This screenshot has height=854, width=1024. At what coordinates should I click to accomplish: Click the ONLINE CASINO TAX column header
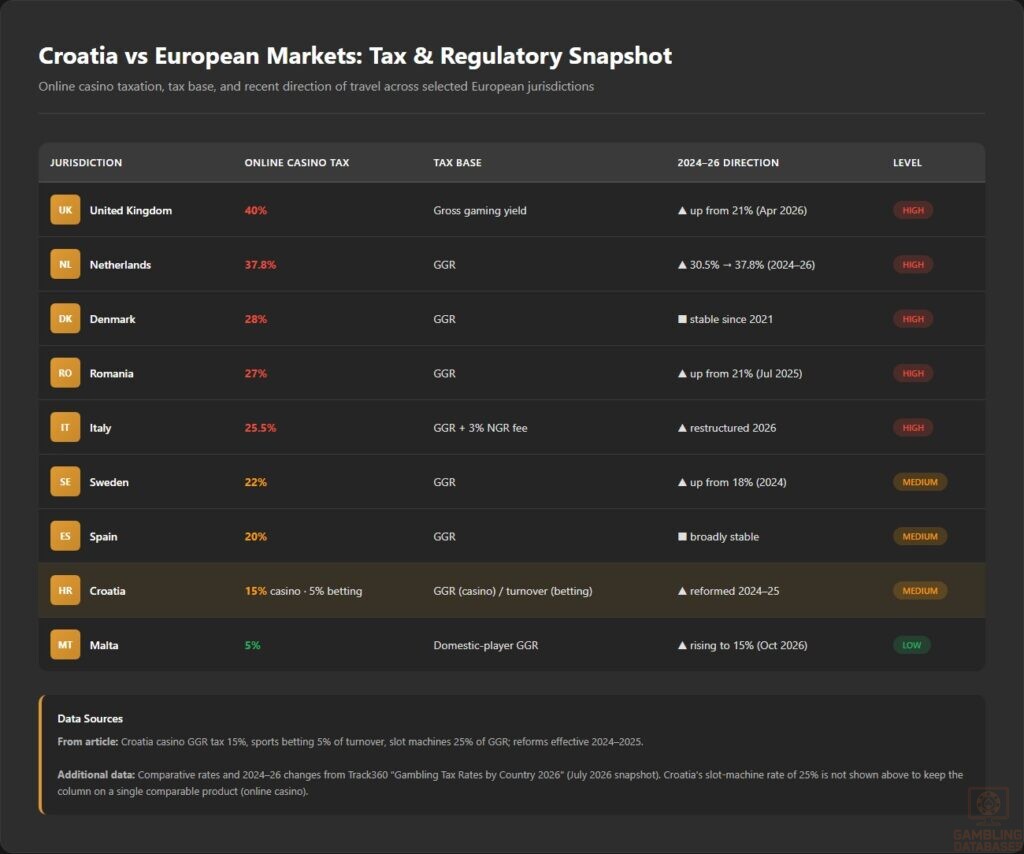(296, 163)
